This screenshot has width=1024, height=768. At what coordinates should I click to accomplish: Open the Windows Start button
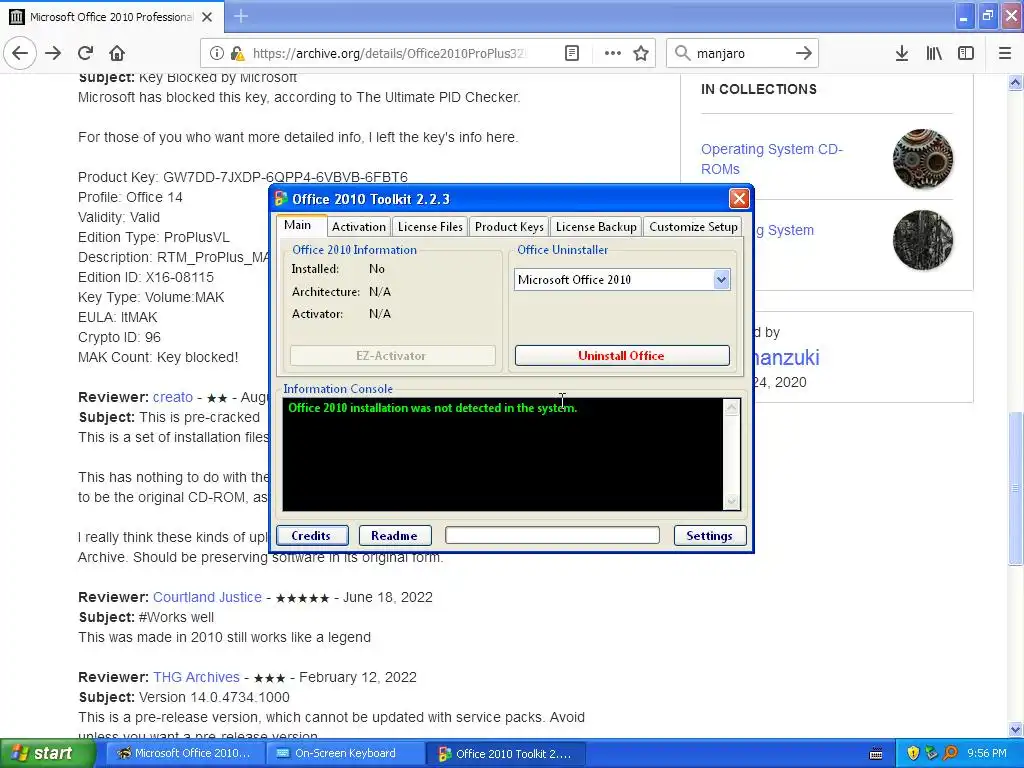click(x=47, y=754)
